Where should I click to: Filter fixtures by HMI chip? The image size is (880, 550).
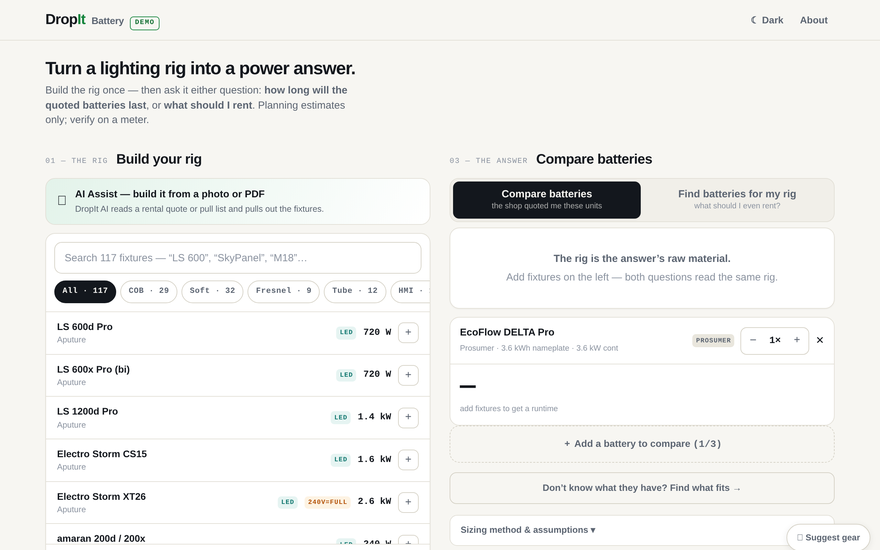410,291
